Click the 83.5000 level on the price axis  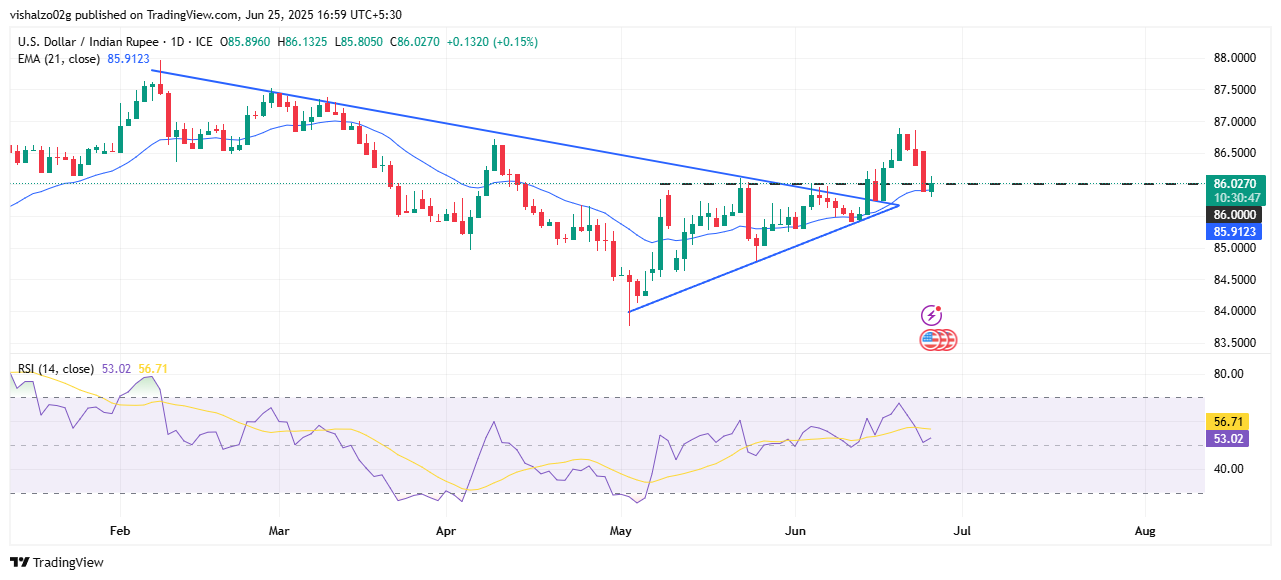[x=1236, y=343]
